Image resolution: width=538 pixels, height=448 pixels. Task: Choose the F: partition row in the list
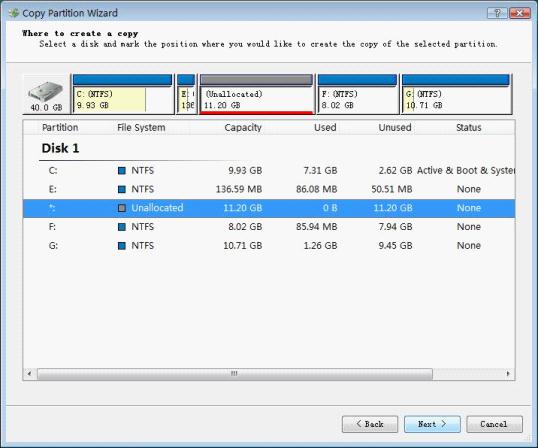pos(269,227)
